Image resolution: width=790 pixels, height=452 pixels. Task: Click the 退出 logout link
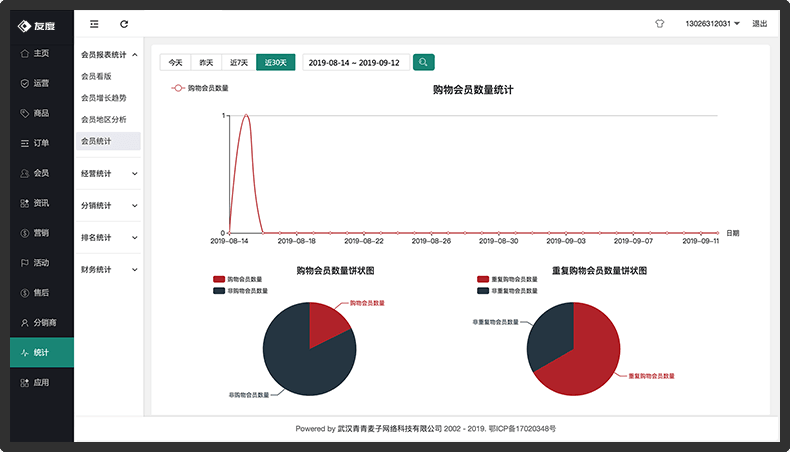point(759,24)
